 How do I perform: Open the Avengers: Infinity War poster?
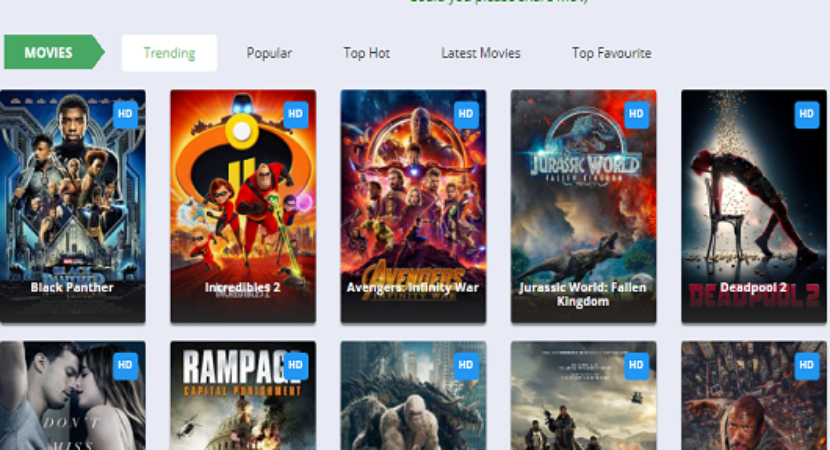(413, 206)
